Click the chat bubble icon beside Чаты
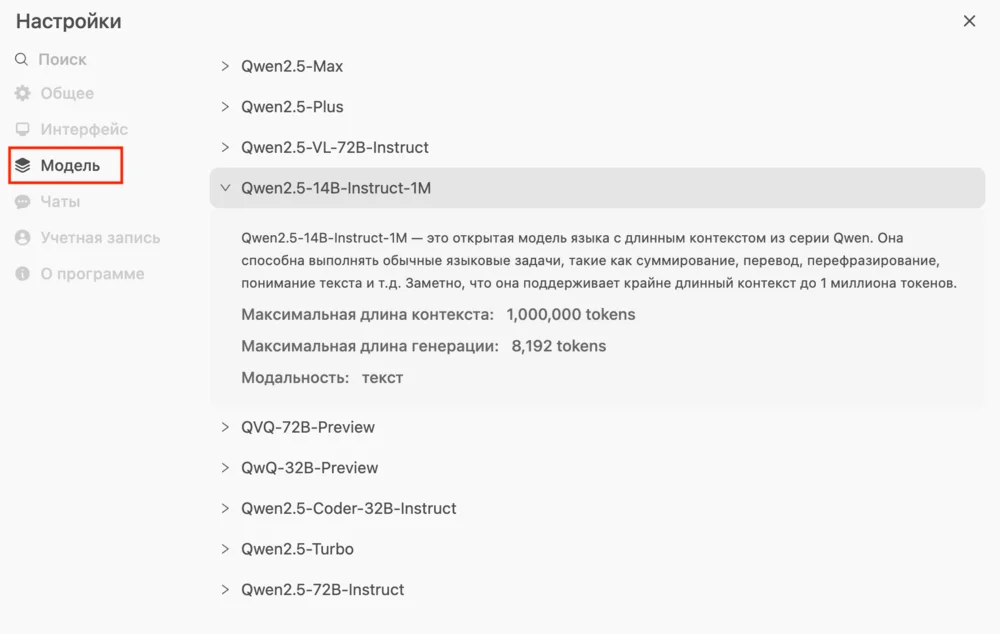The image size is (1000, 634). click(23, 202)
